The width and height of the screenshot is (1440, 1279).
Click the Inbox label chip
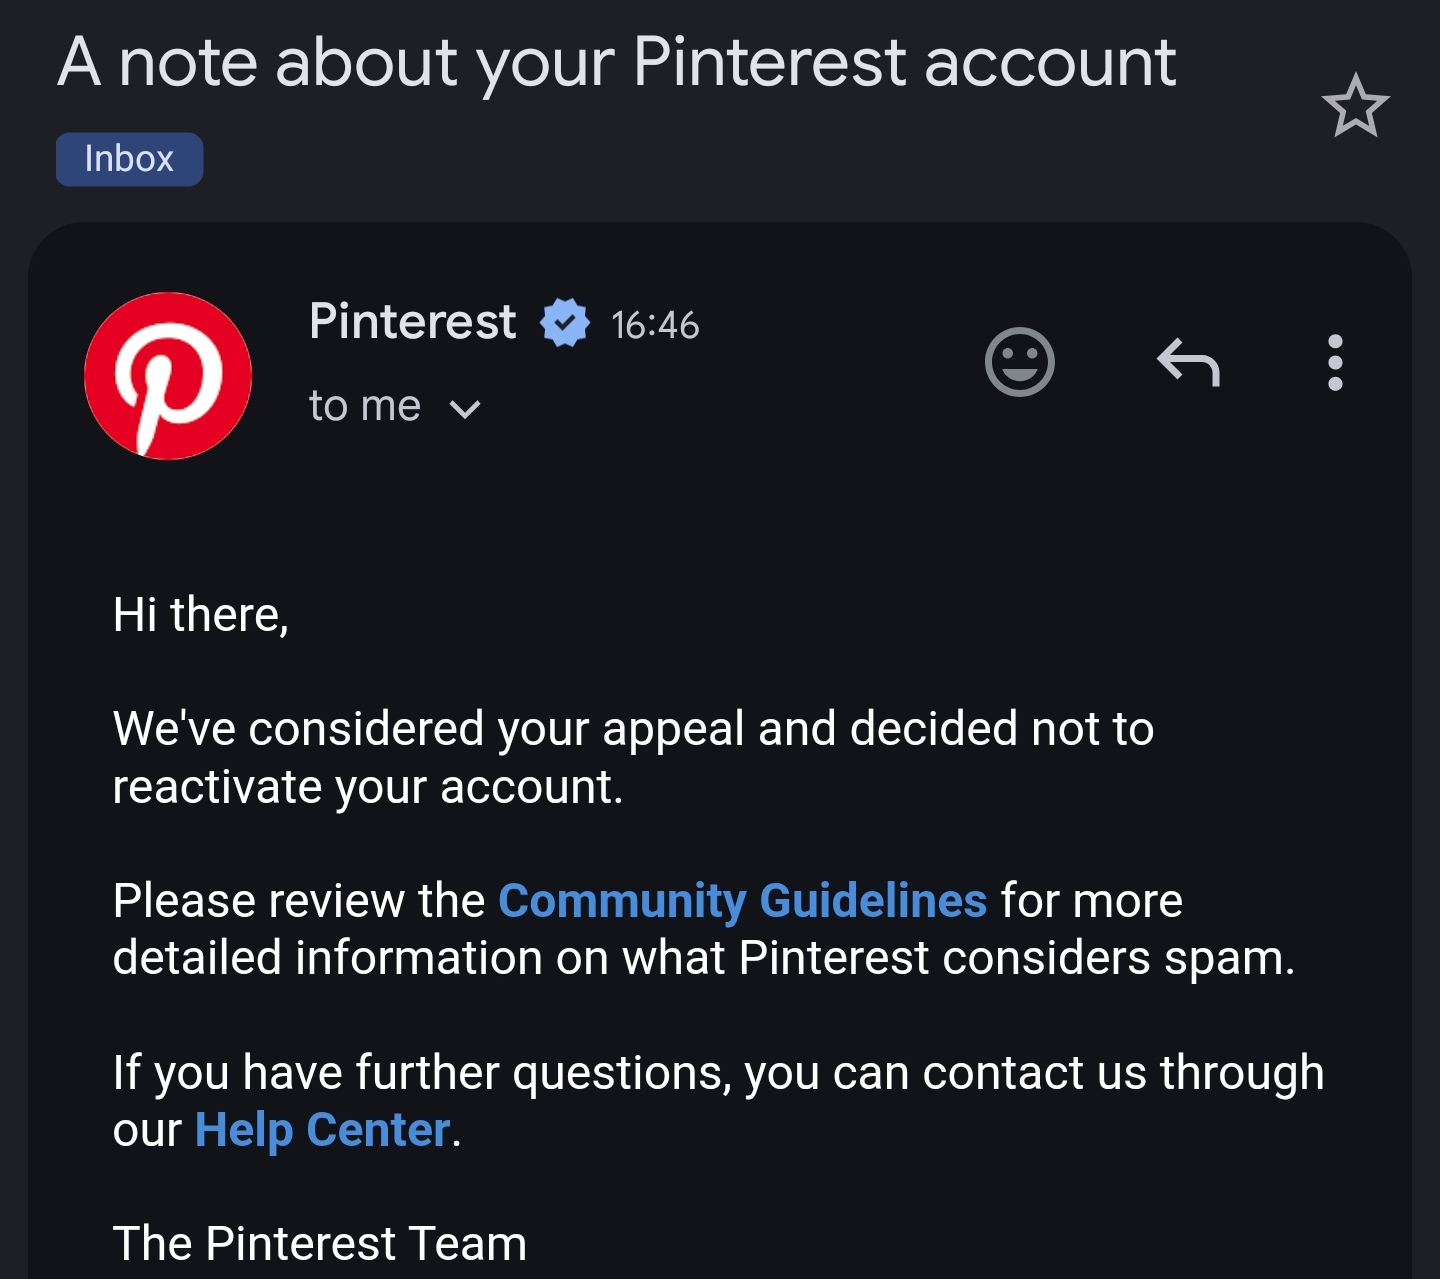tap(129, 159)
